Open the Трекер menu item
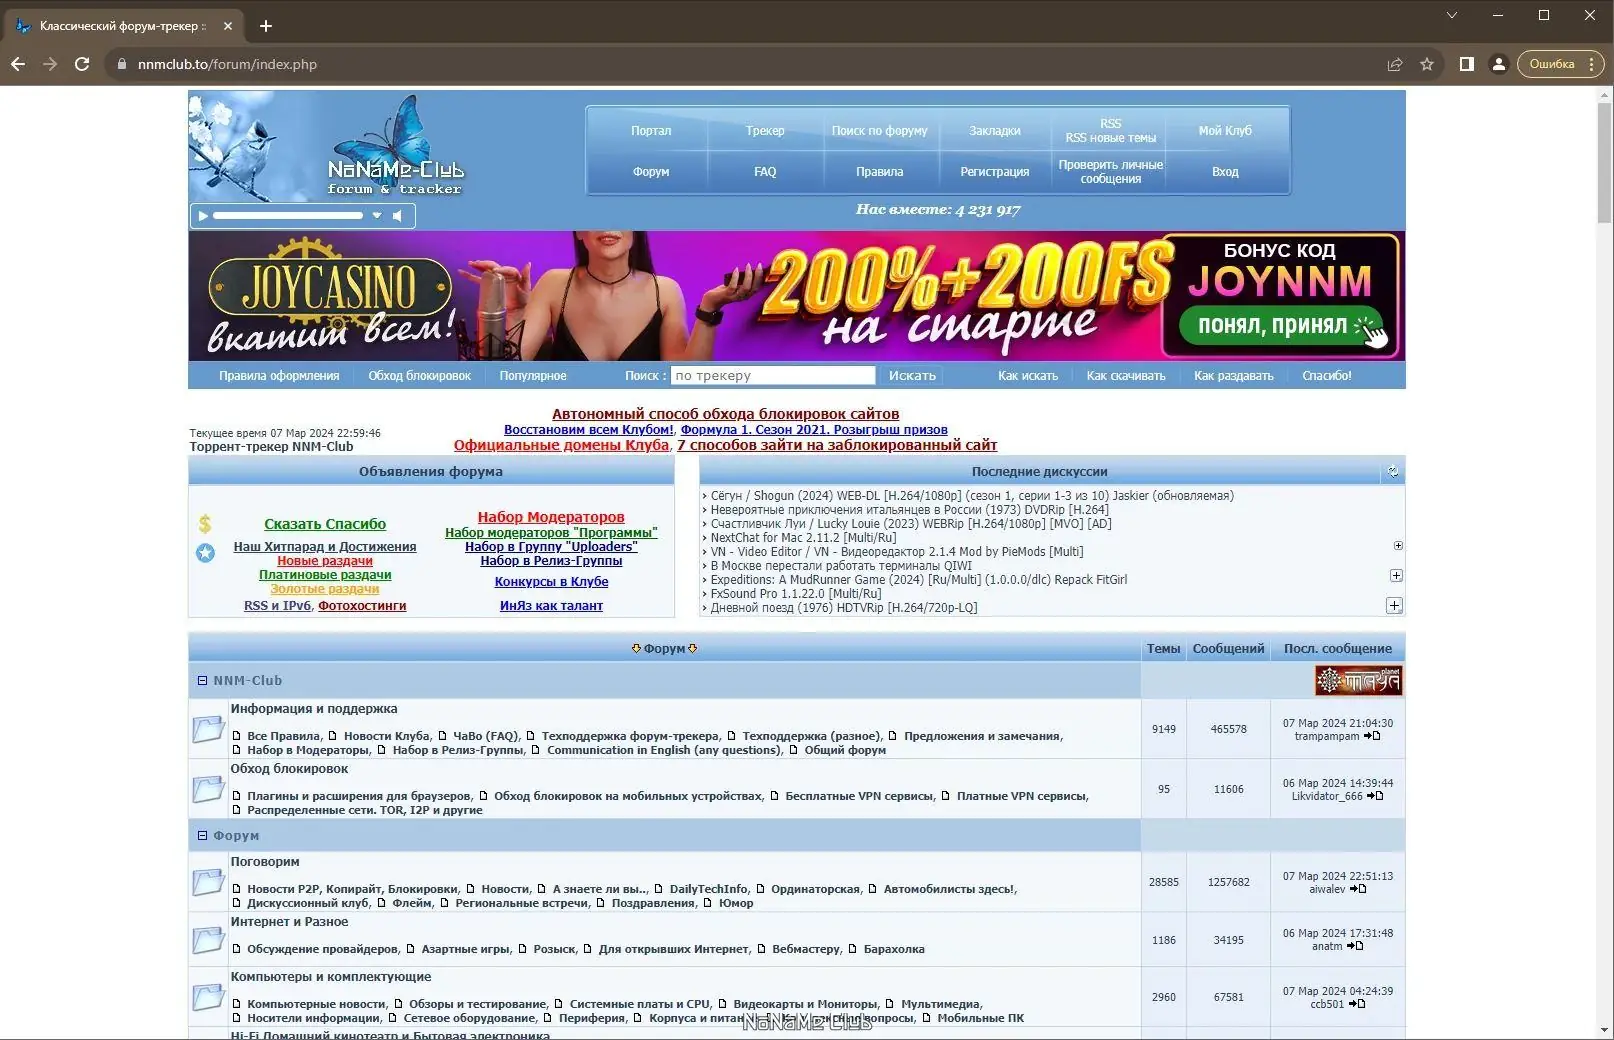The width and height of the screenshot is (1614, 1040). 764,130
